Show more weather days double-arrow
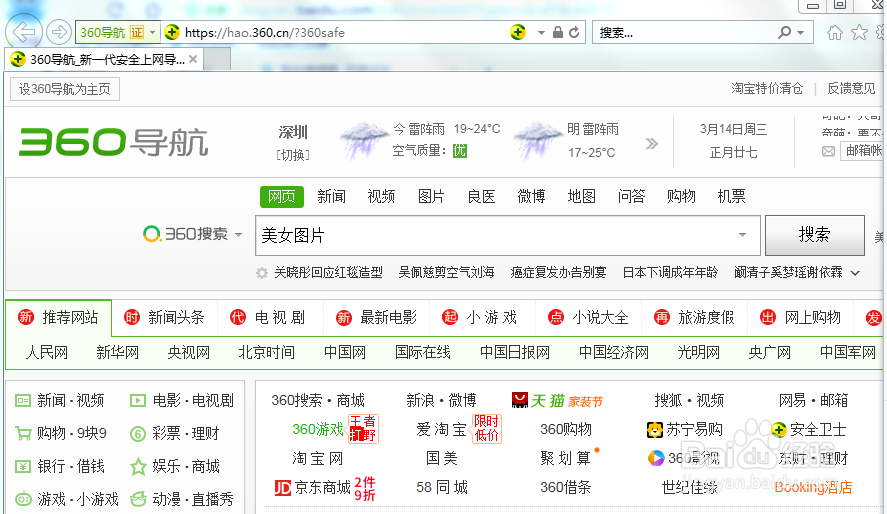The width and height of the screenshot is (887, 514). [652, 144]
